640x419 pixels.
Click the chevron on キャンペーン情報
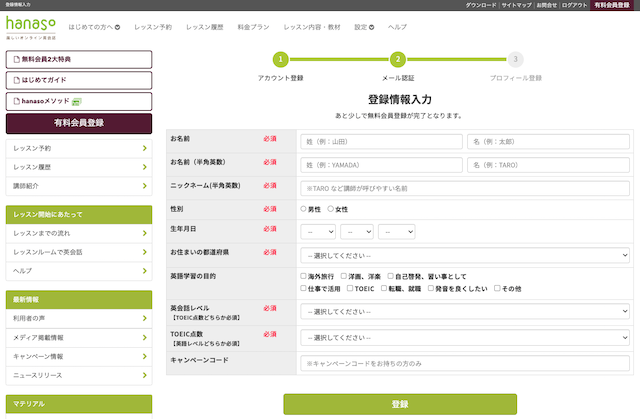click(144, 356)
